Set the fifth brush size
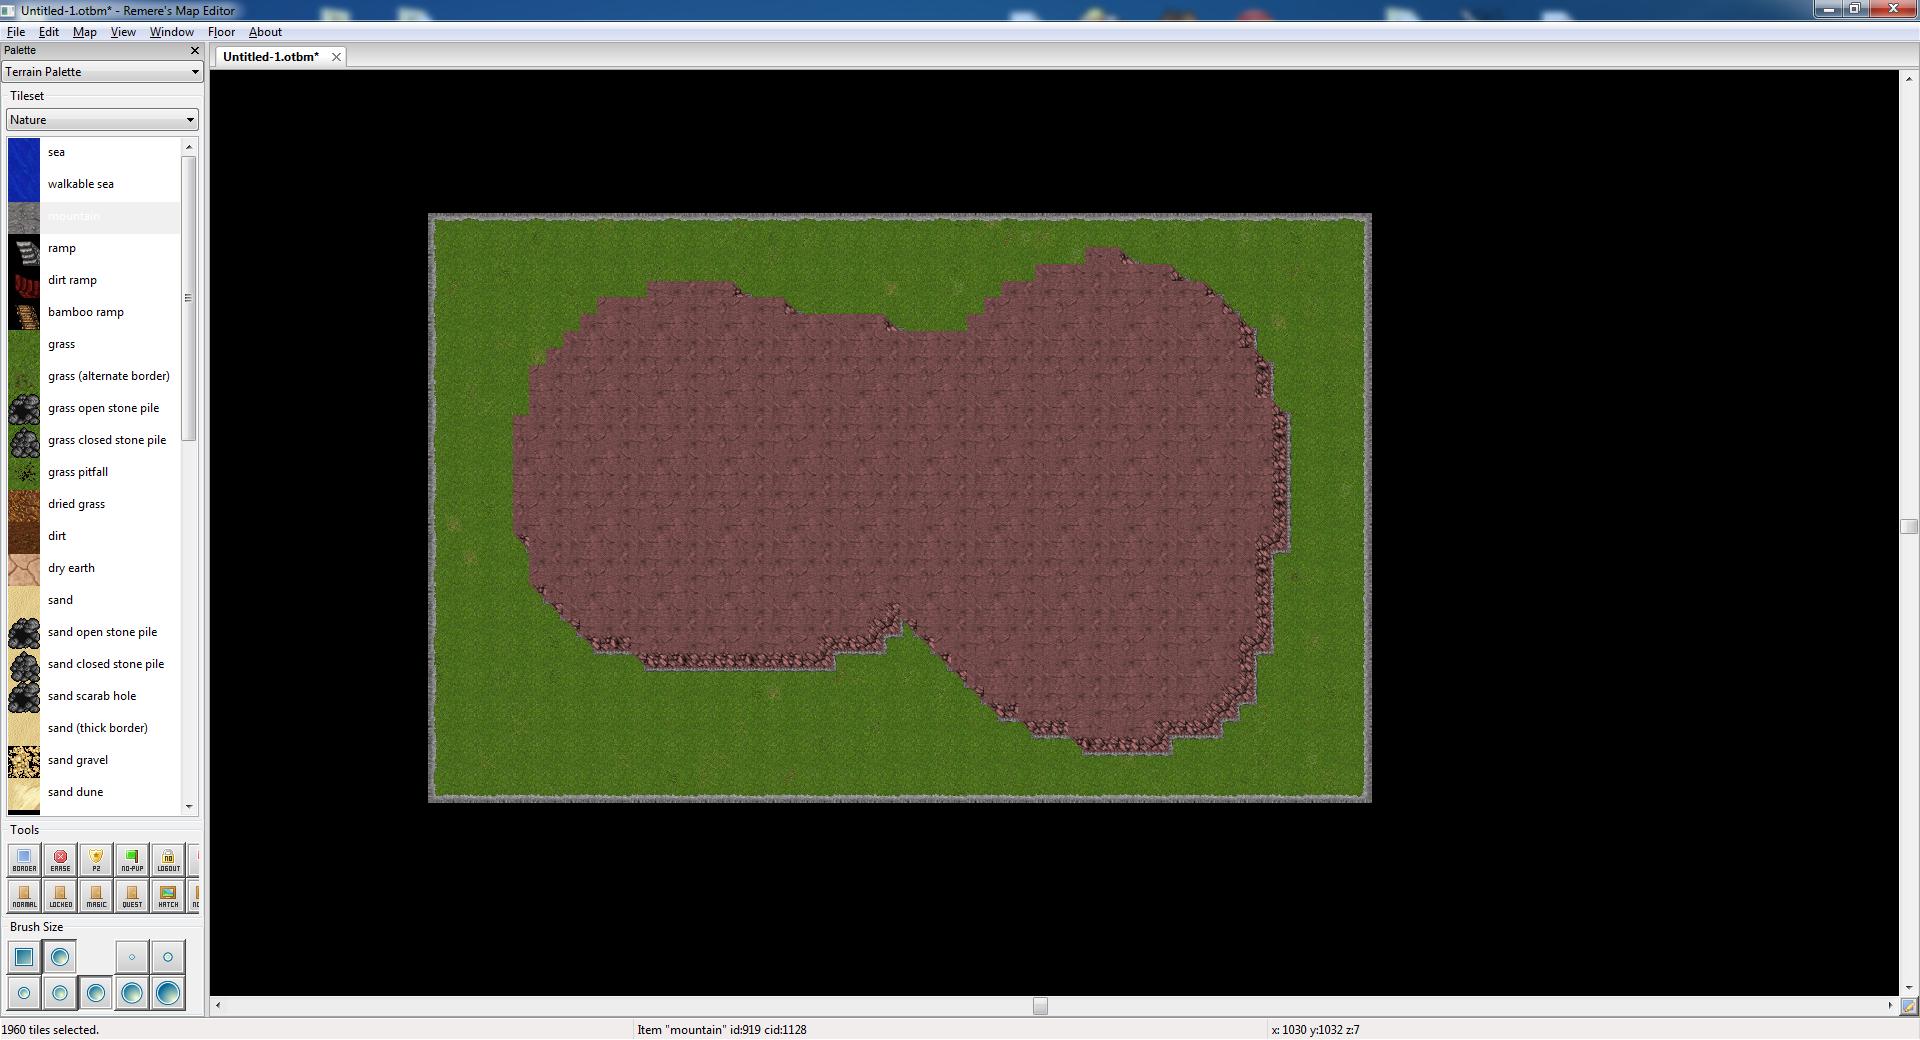 click(x=96, y=993)
